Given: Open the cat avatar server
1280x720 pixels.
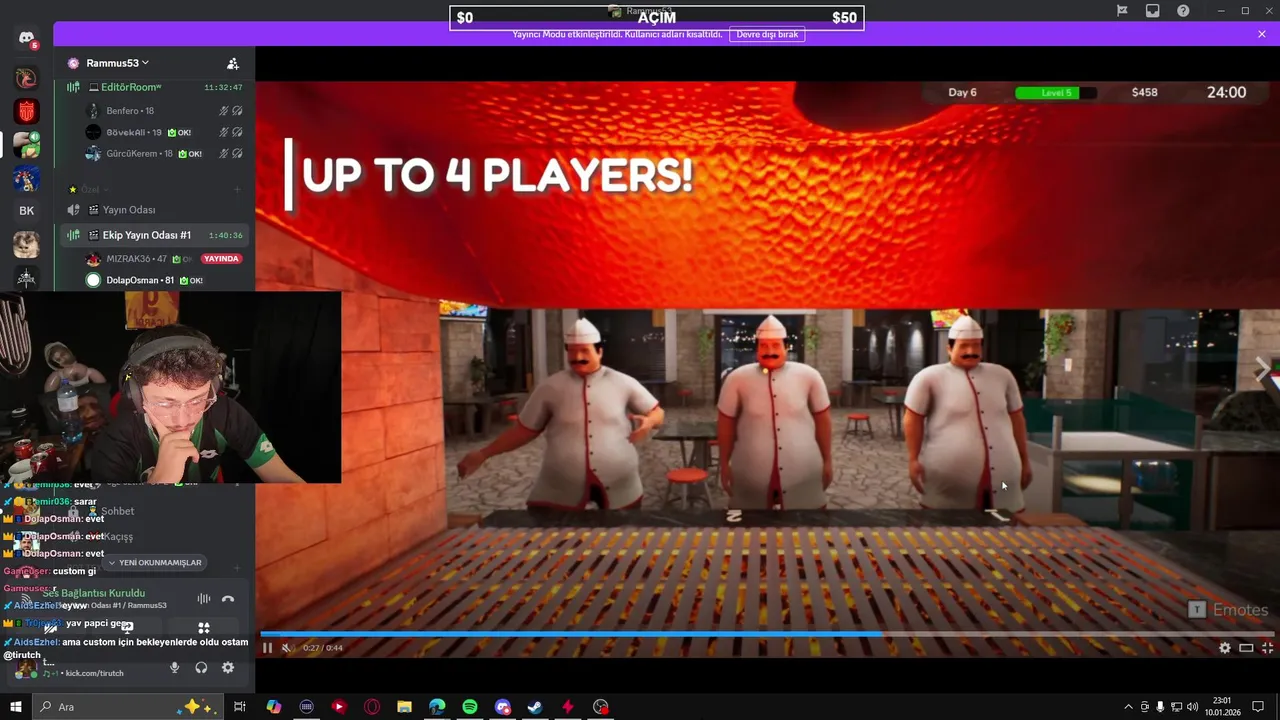Looking at the screenshot, I should point(26,244).
